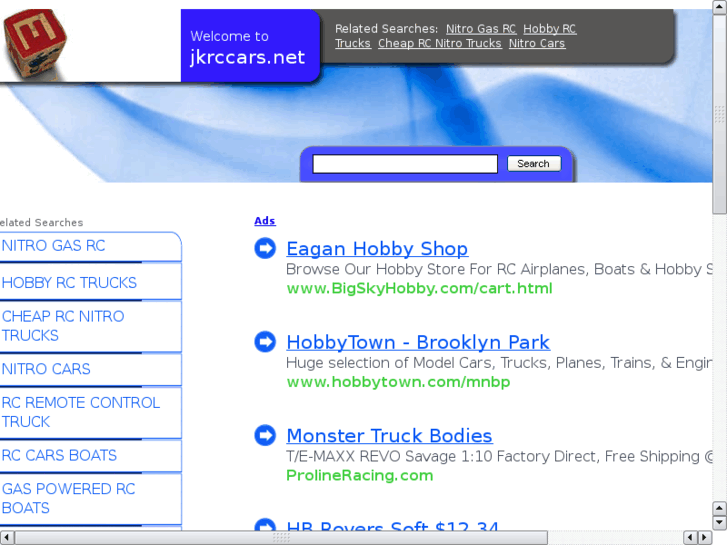Select GAS POWERED RC BOATS in sidebar

click(68, 498)
